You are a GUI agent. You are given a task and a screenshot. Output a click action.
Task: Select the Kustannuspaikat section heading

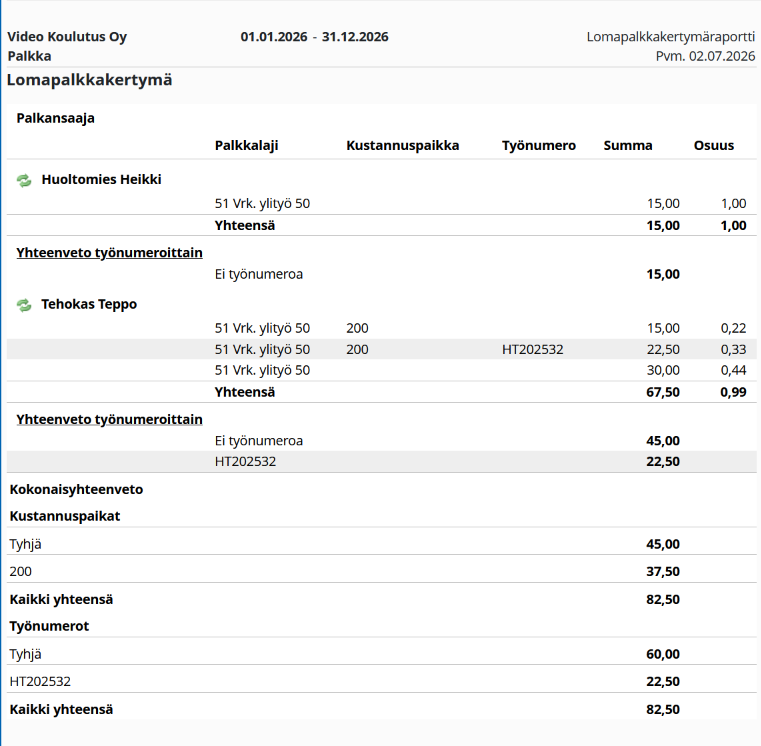[x=65, y=516]
